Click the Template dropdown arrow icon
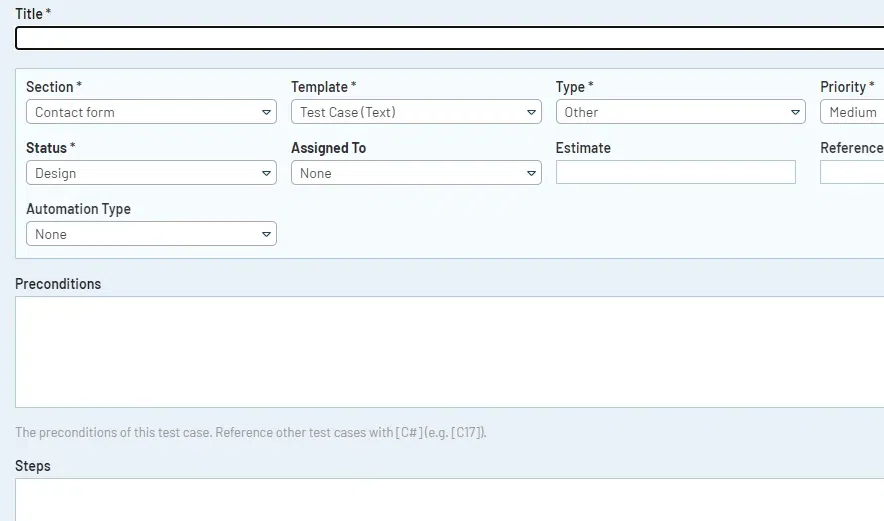Image resolution: width=884 pixels, height=521 pixels. (x=532, y=112)
